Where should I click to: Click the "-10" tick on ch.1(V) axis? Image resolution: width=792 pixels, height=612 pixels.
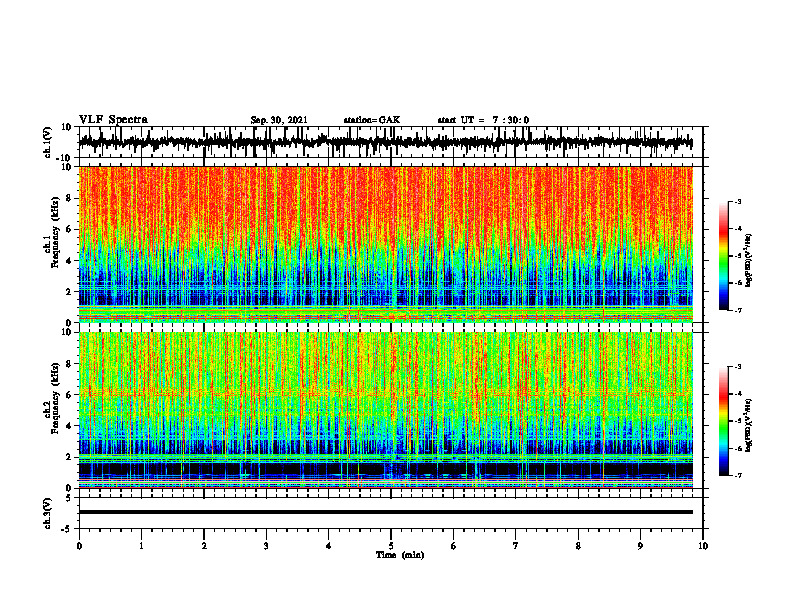(x=65, y=158)
